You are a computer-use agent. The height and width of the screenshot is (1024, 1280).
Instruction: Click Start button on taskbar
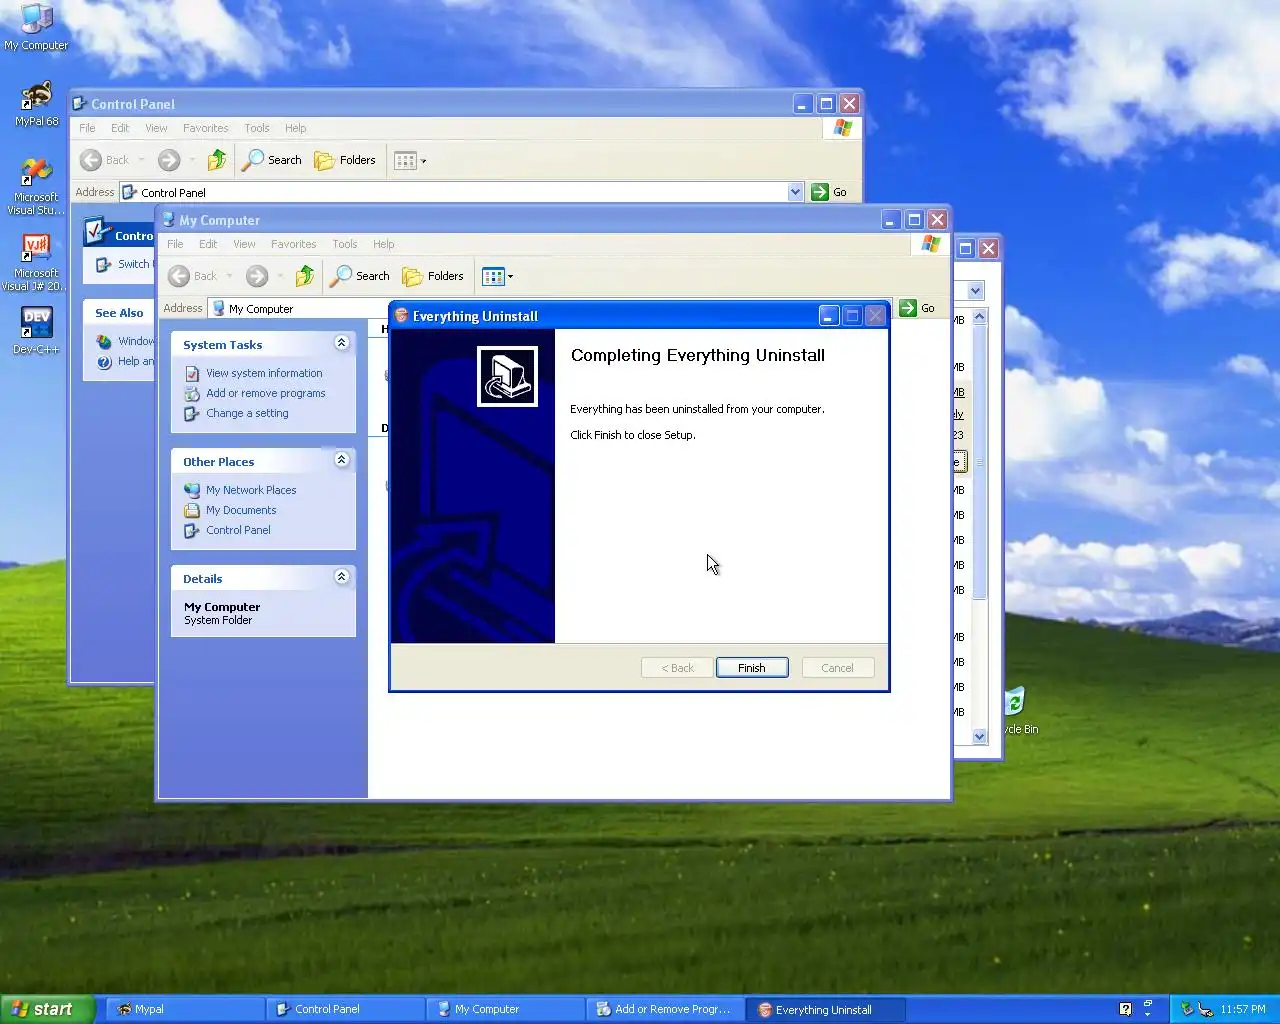tap(47, 1009)
